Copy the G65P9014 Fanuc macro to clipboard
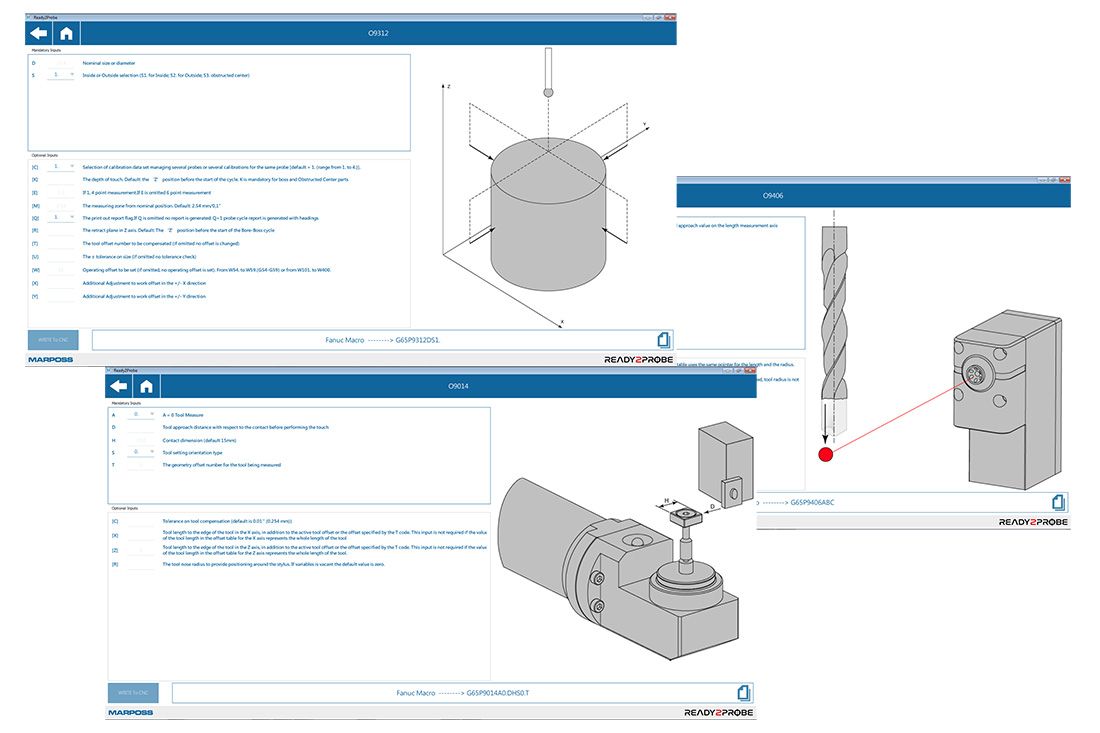The width and height of the screenshot is (1100, 733). [744, 693]
